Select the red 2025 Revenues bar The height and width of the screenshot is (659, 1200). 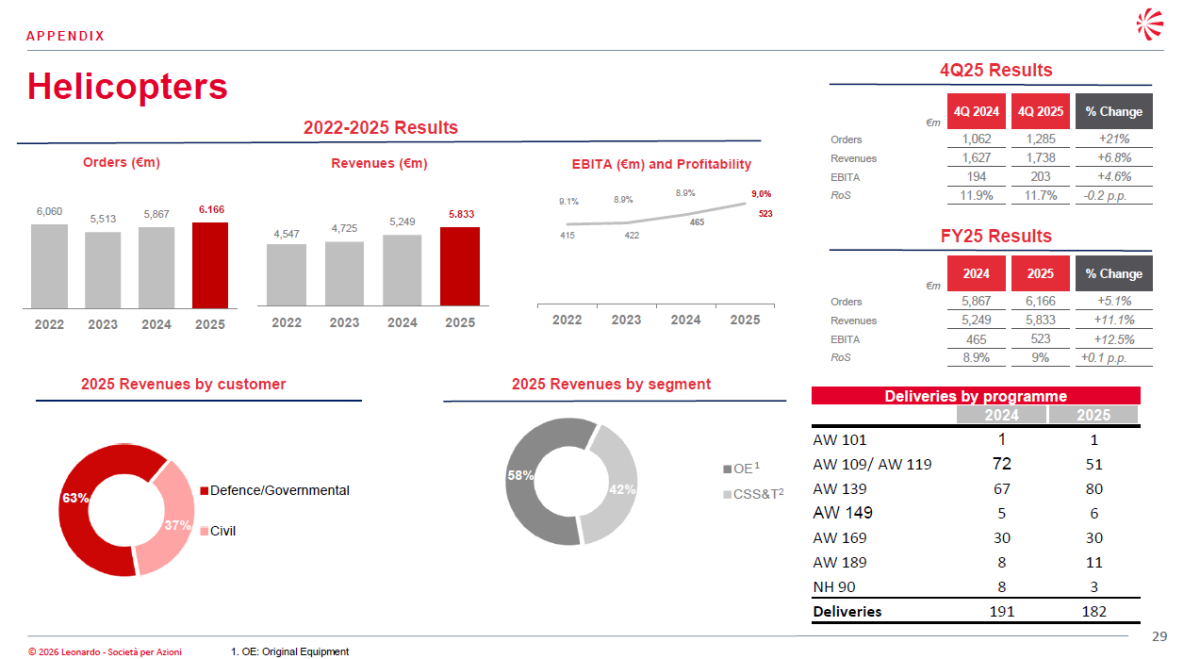[460, 266]
